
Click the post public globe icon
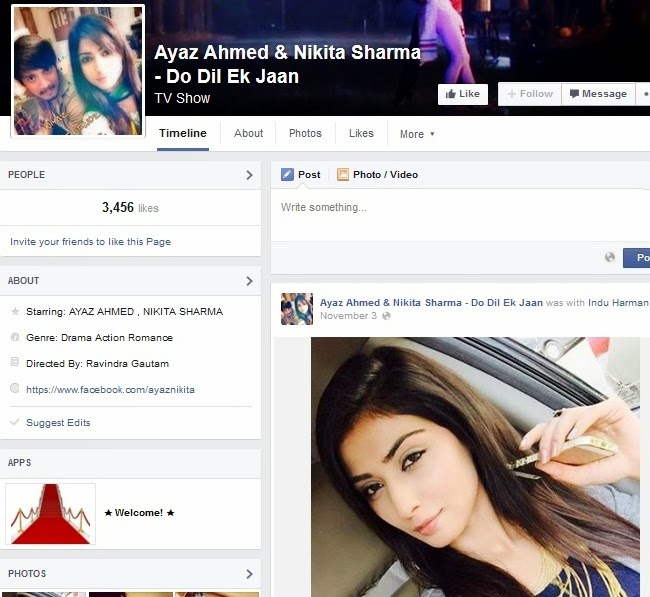pyautogui.click(x=386, y=316)
